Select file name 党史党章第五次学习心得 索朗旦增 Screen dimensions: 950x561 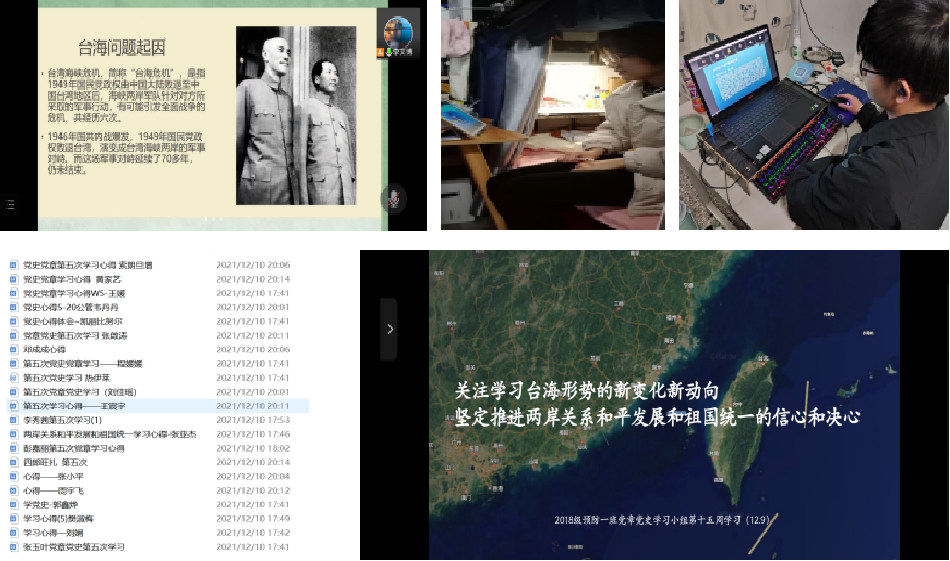(x=88, y=265)
